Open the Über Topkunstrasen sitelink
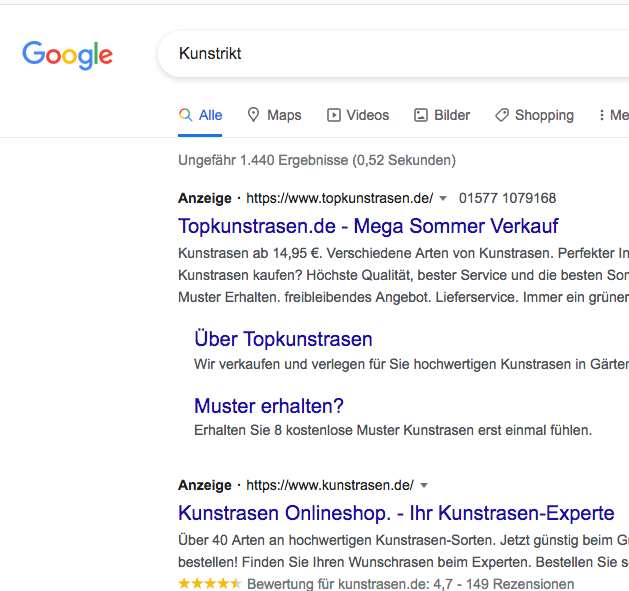Screen dimensions: 629x591 [283, 339]
